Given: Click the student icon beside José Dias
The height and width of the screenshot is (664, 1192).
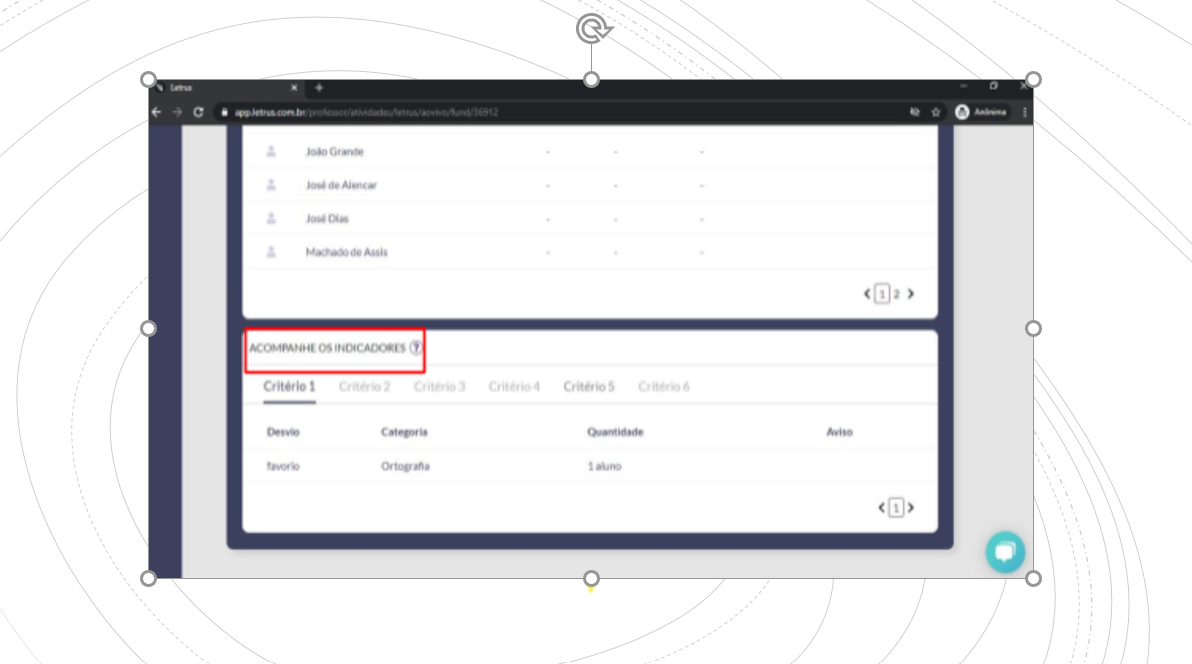Looking at the screenshot, I should [x=271, y=218].
